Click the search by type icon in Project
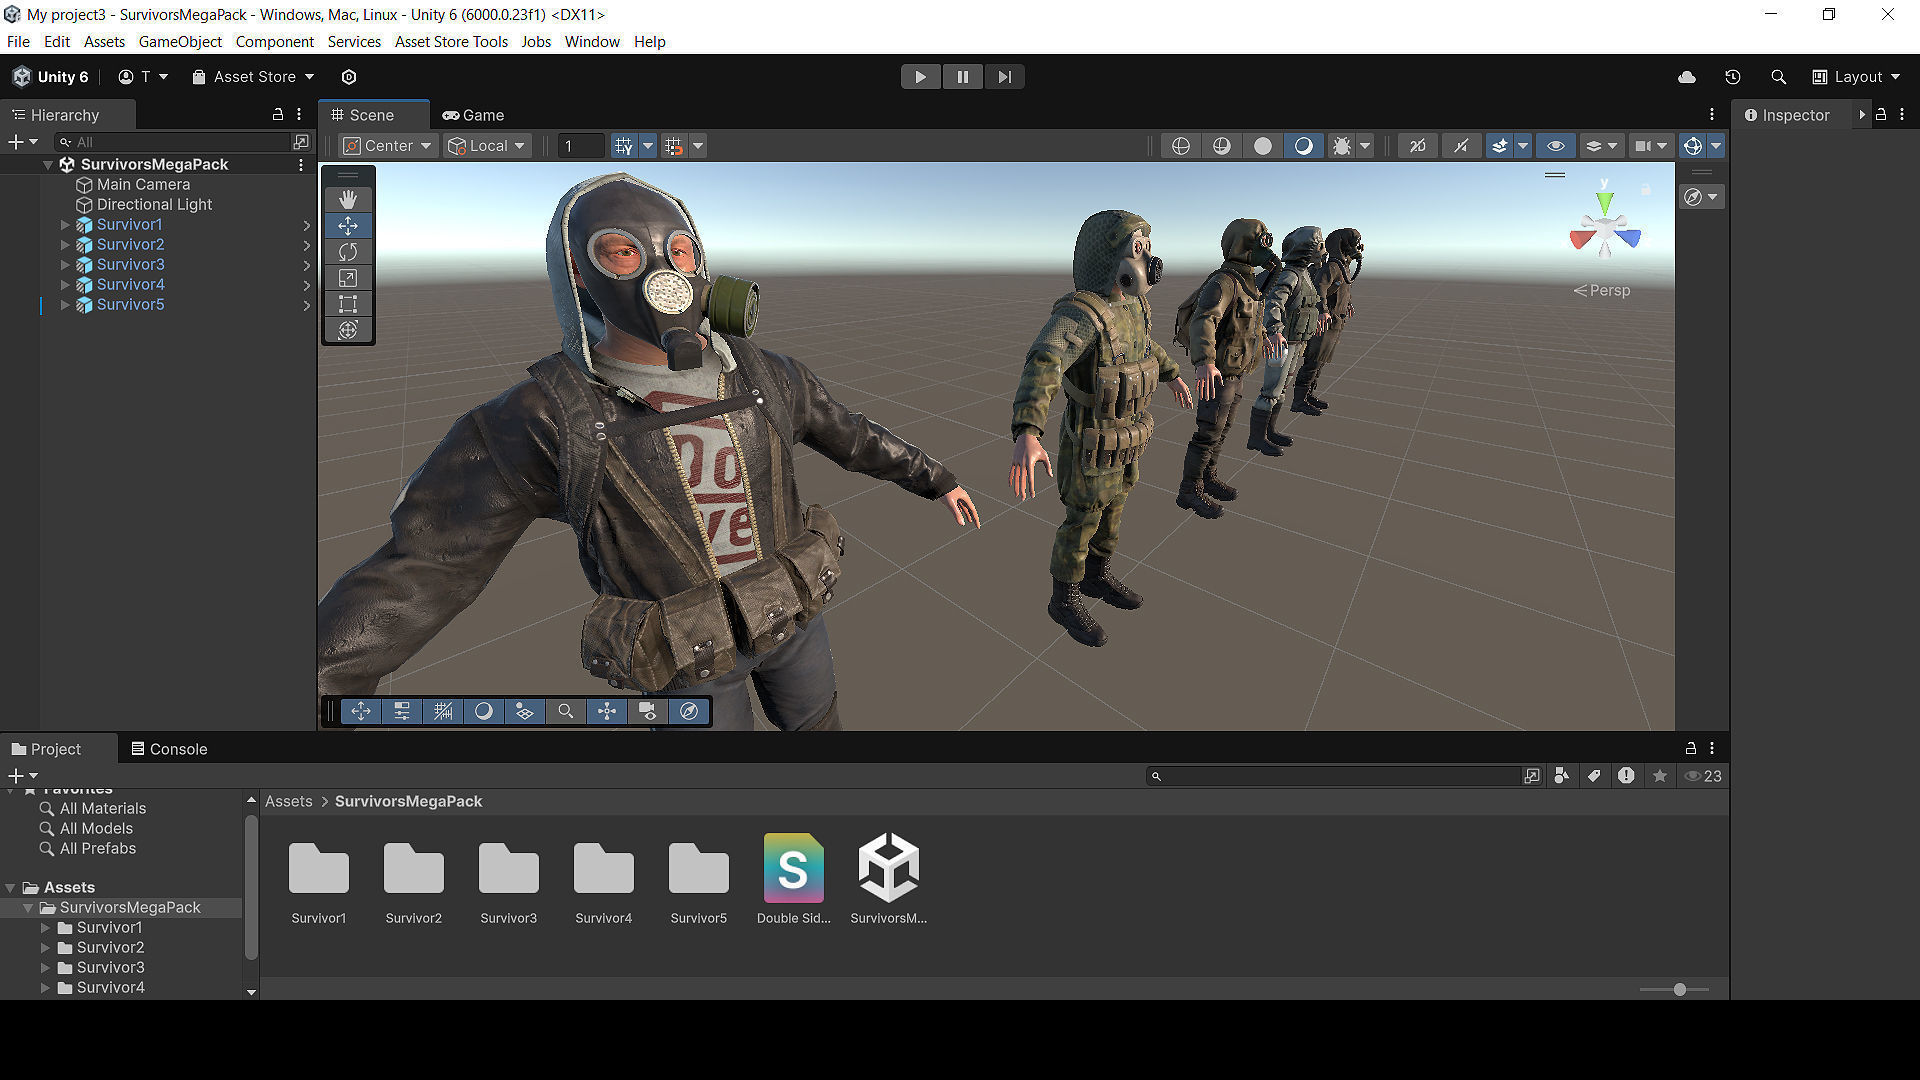 [1562, 776]
